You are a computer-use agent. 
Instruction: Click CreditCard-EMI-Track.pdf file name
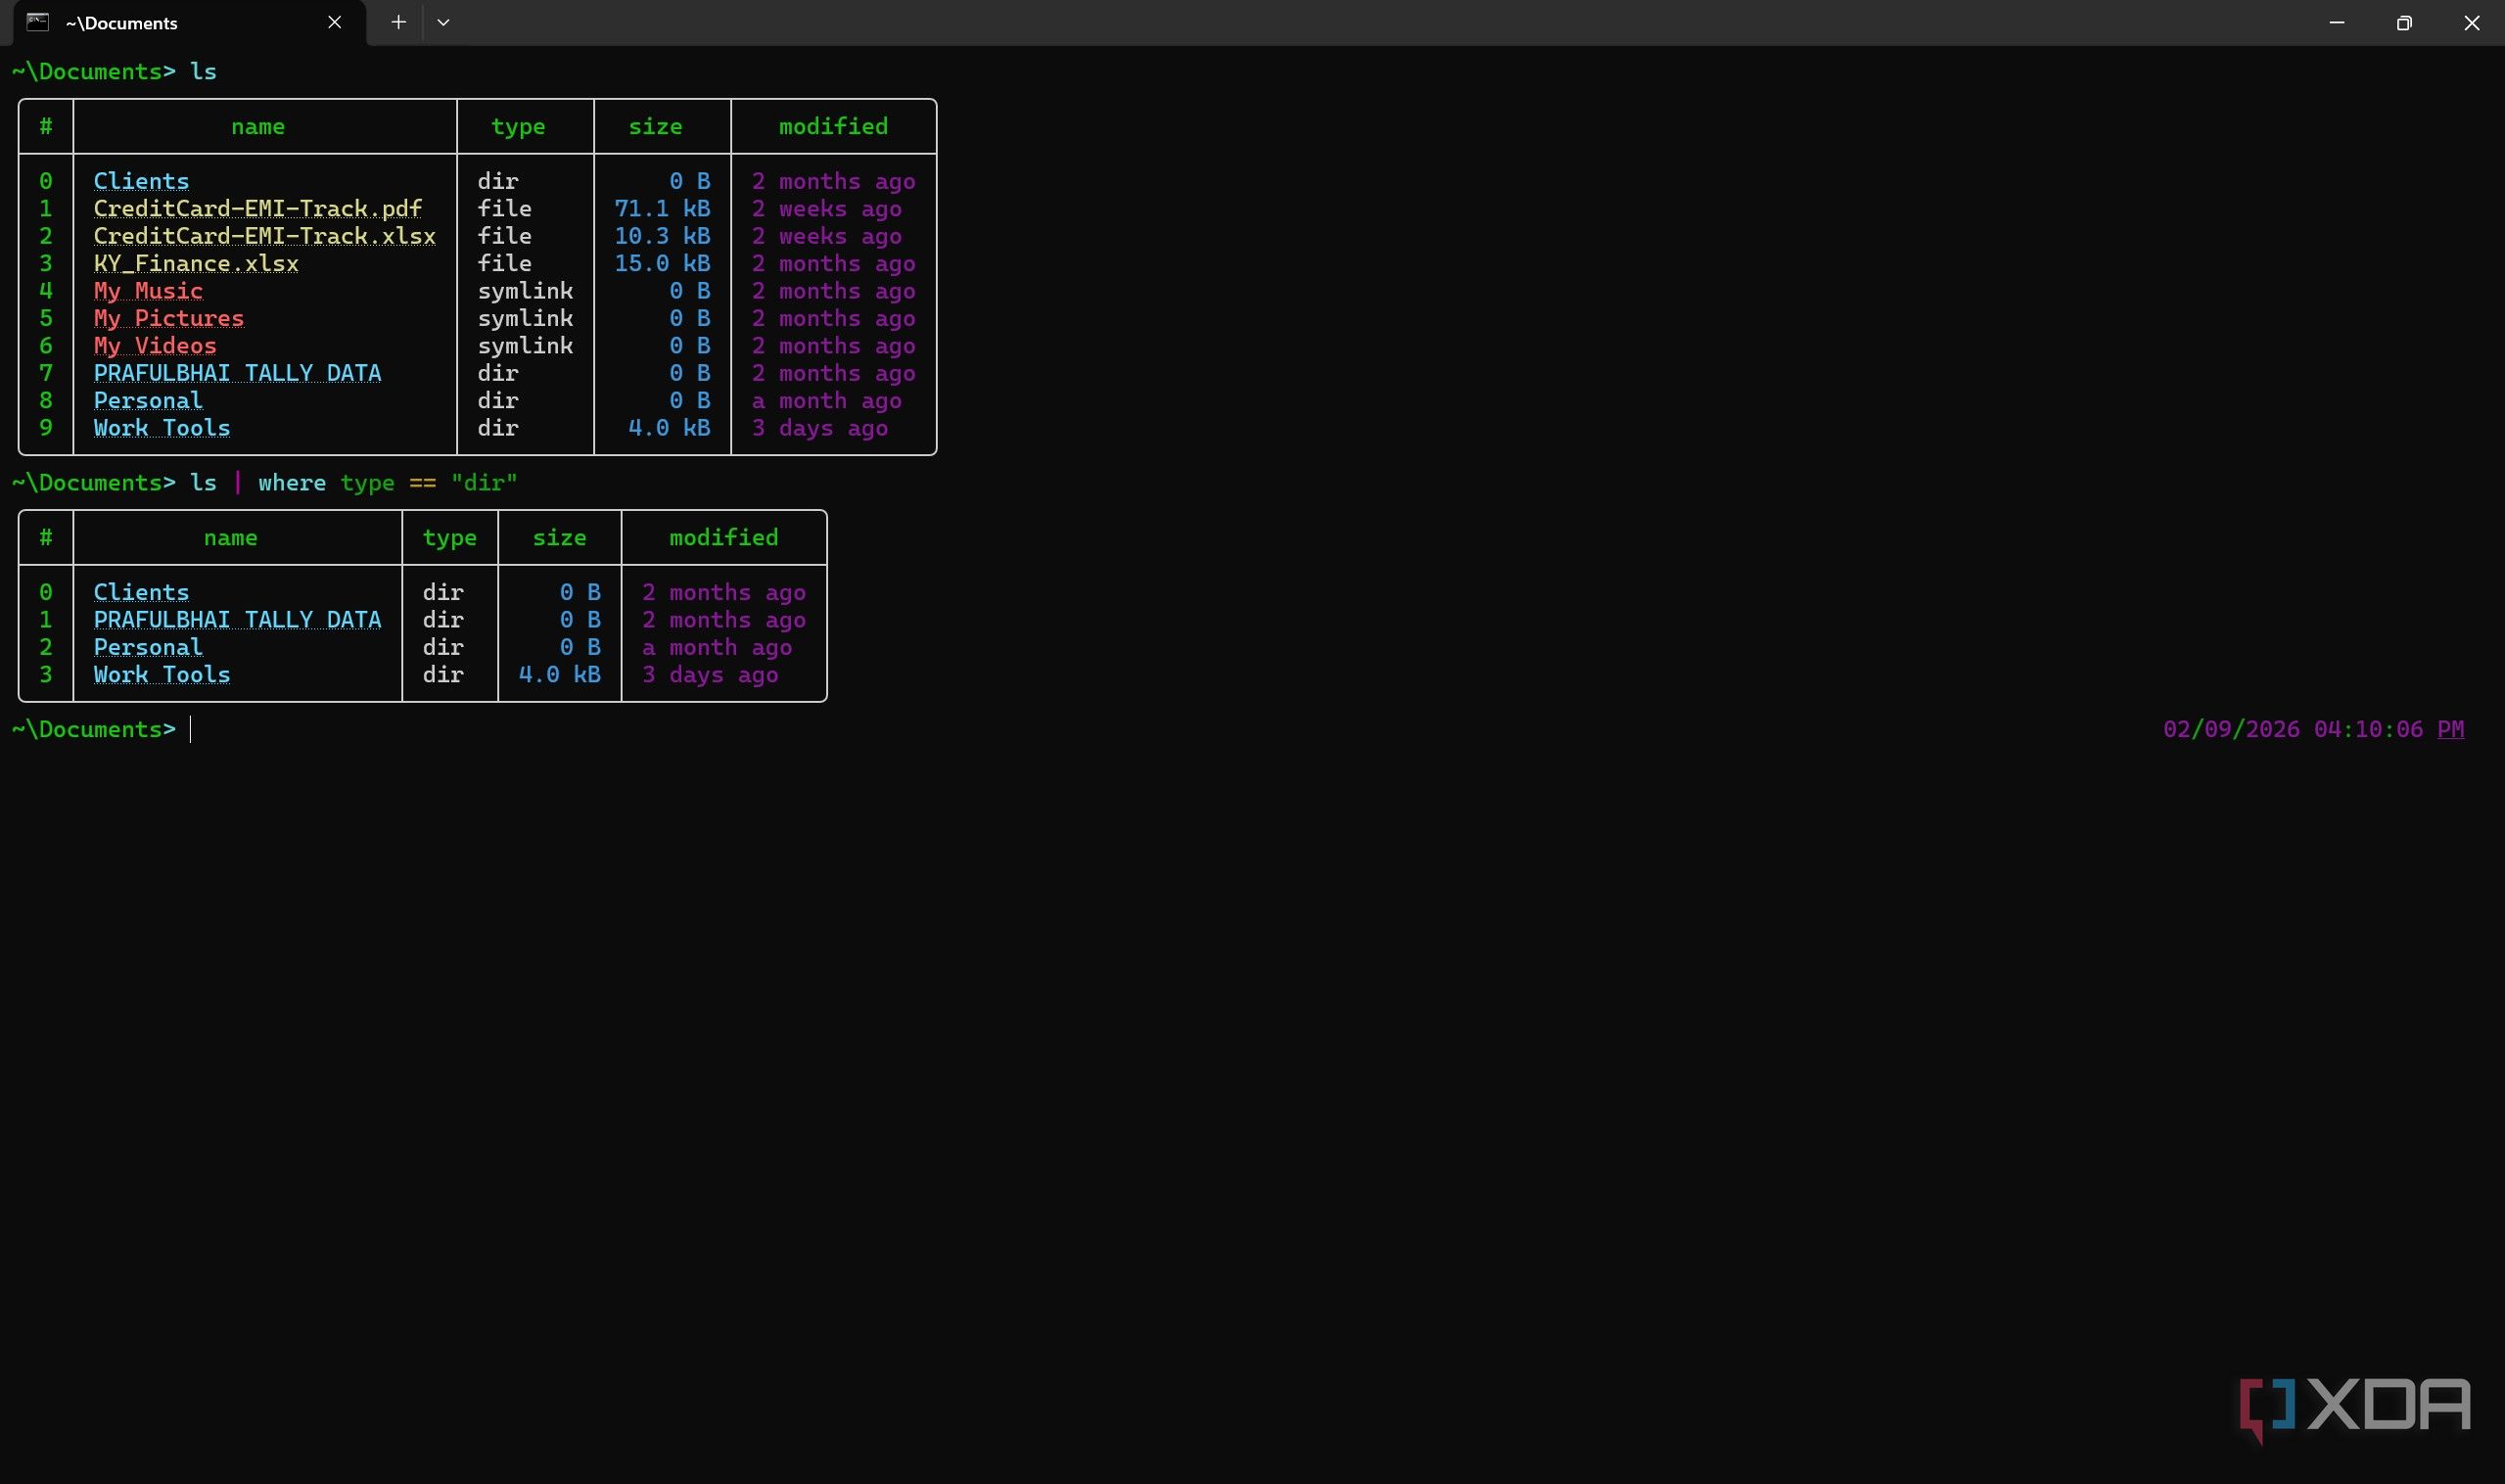pyautogui.click(x=258, y=209)
